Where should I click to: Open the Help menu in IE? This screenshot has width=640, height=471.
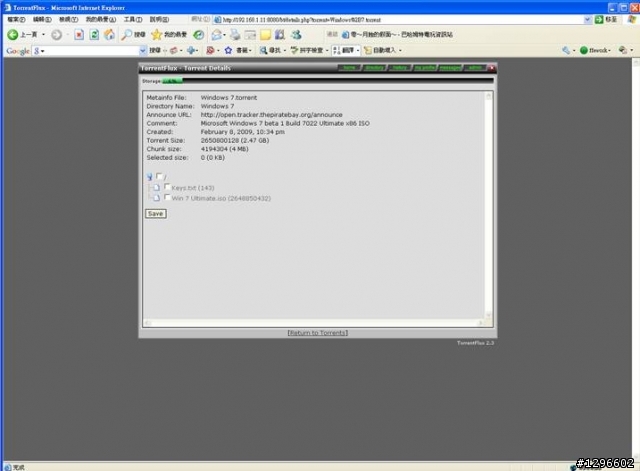pyautogui.click(x=159, y=19)
